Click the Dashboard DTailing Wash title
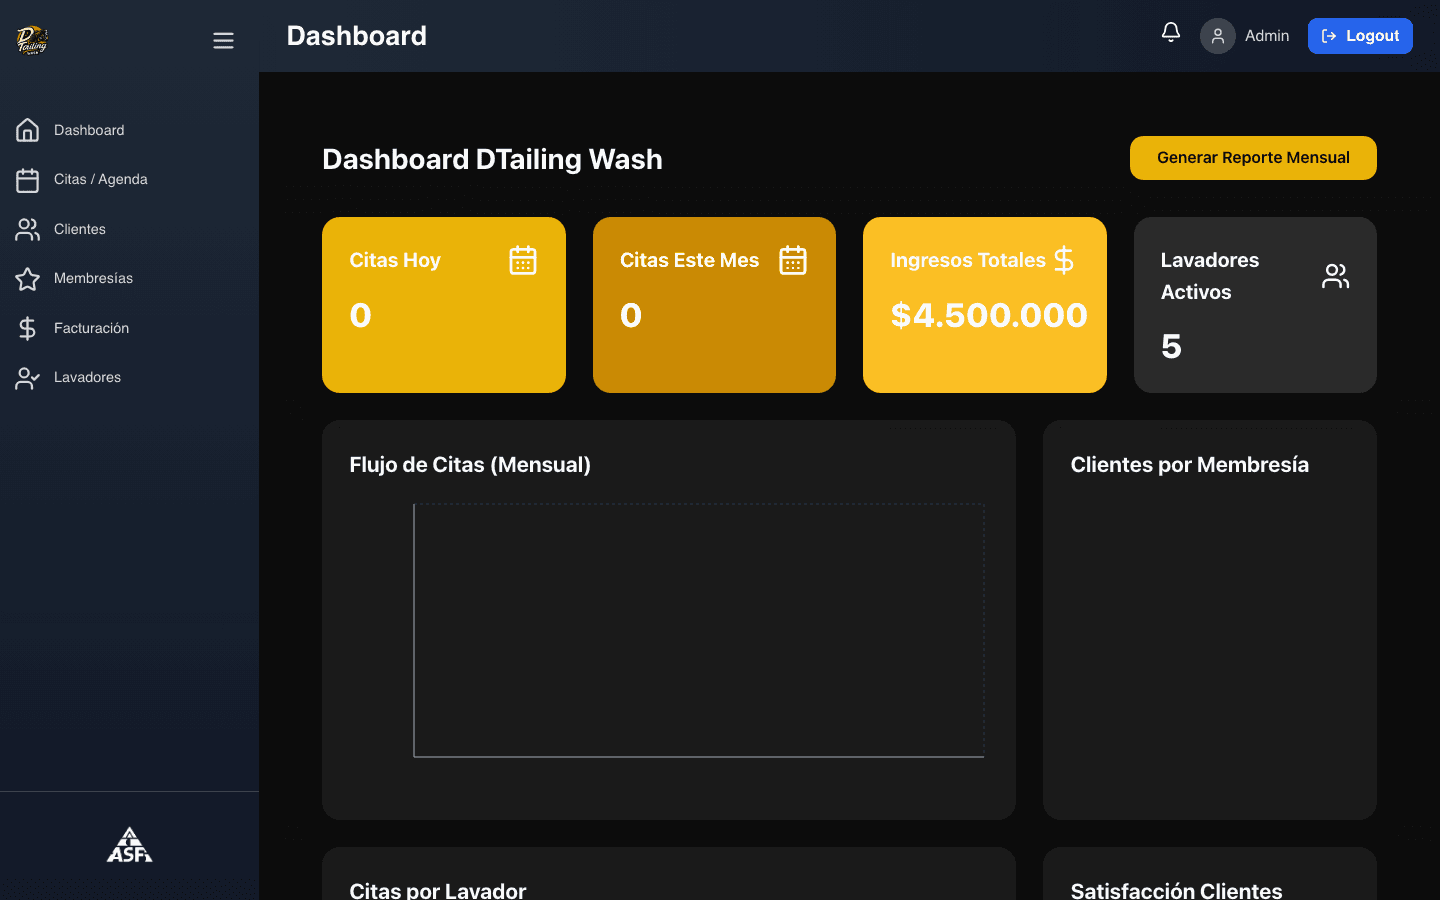 coord(492,159)
